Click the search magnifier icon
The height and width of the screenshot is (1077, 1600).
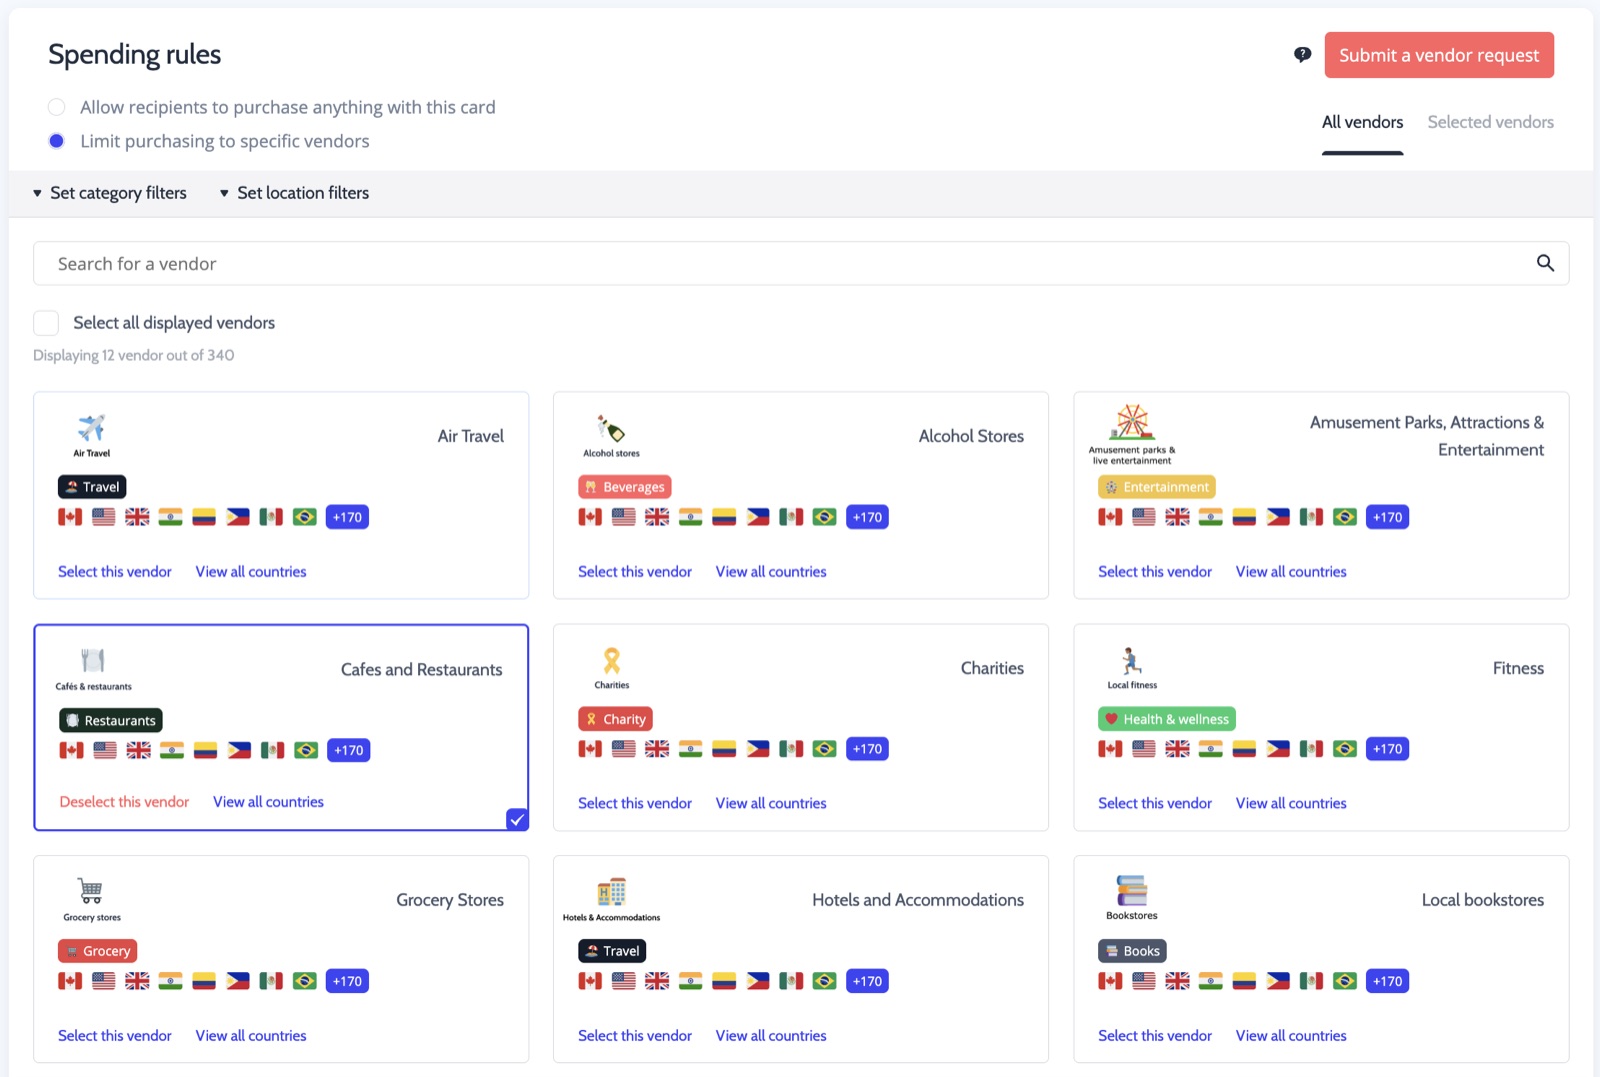[1545, 263]
